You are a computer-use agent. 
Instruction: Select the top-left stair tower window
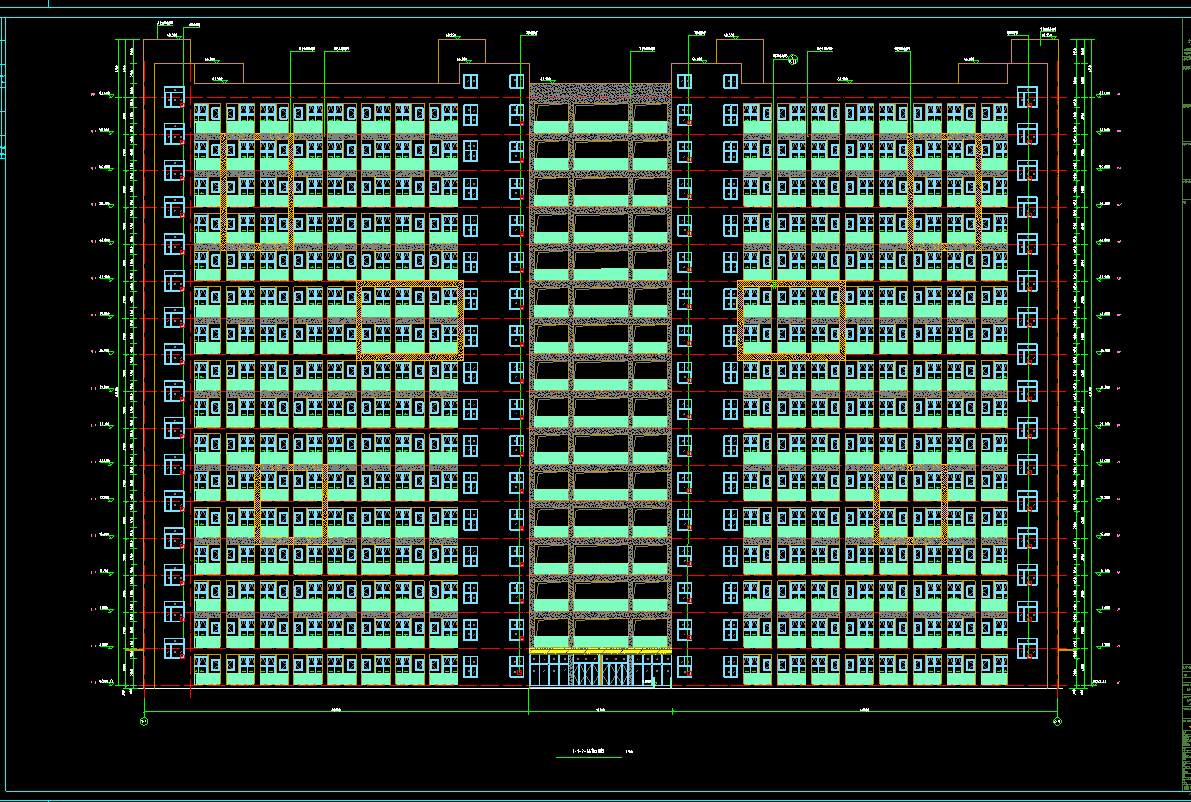click(174, 97)
